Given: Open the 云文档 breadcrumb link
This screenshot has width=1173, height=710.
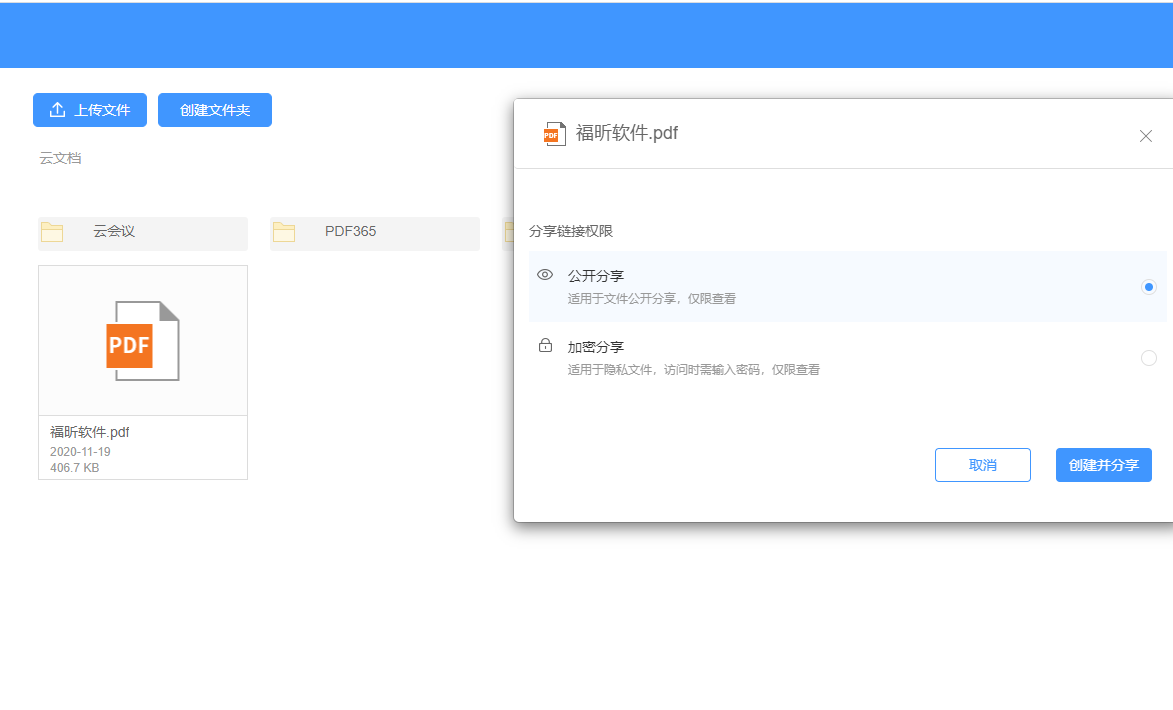Looking at the screenshot, I should coord(60,157).
